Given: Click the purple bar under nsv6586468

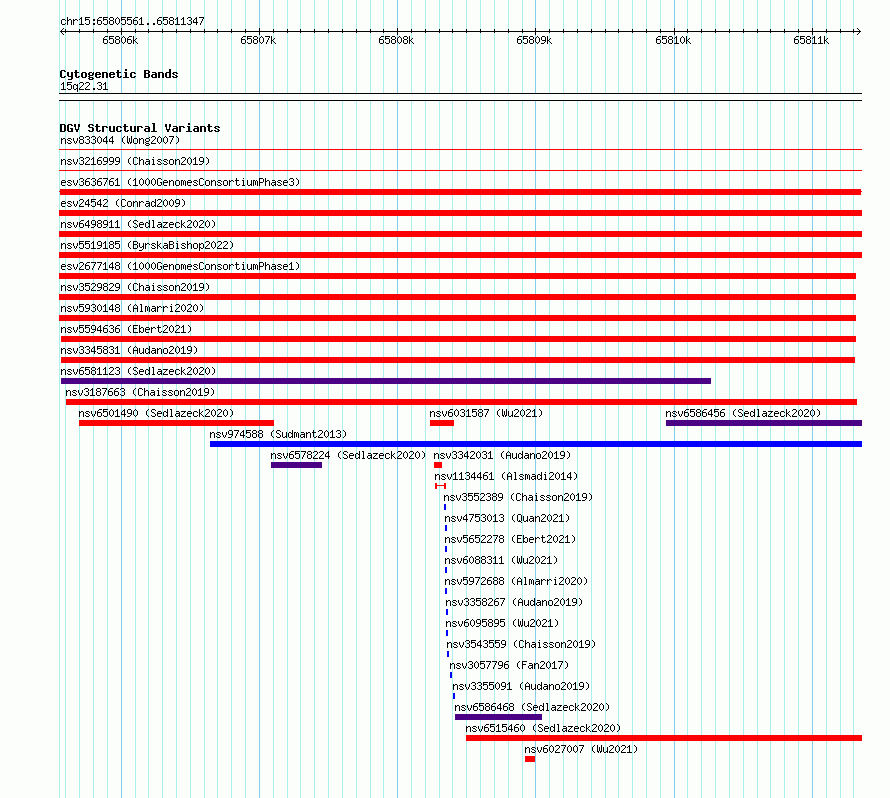Looking at the screenshot, I should pyautogui.click(x=498, y=717).
